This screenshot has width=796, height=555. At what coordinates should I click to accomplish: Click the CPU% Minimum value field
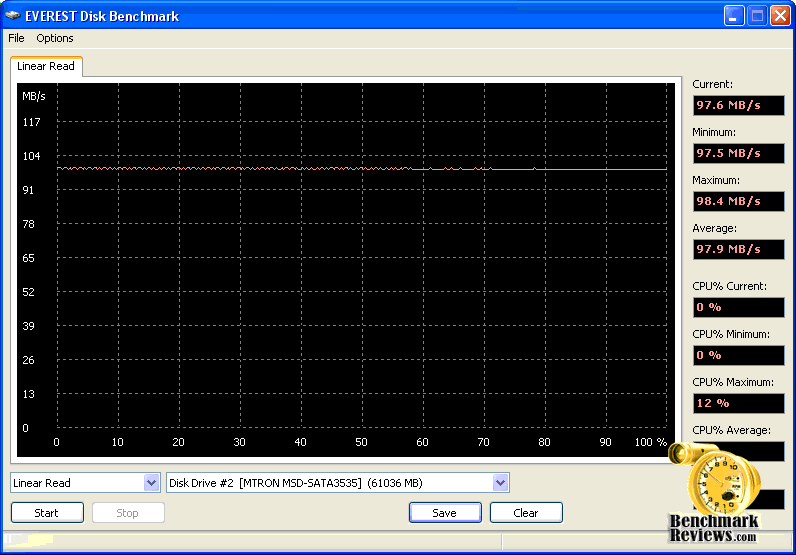[739, 355]
